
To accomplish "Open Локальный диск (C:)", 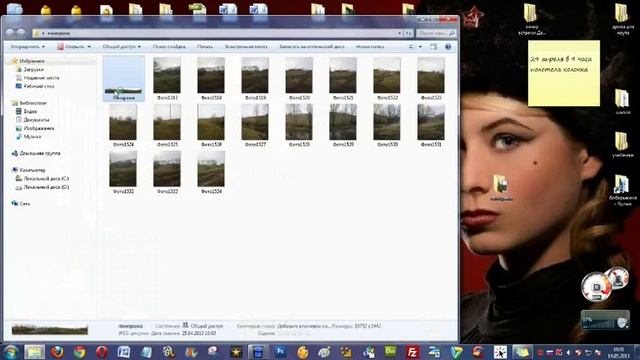I will 42,178.
